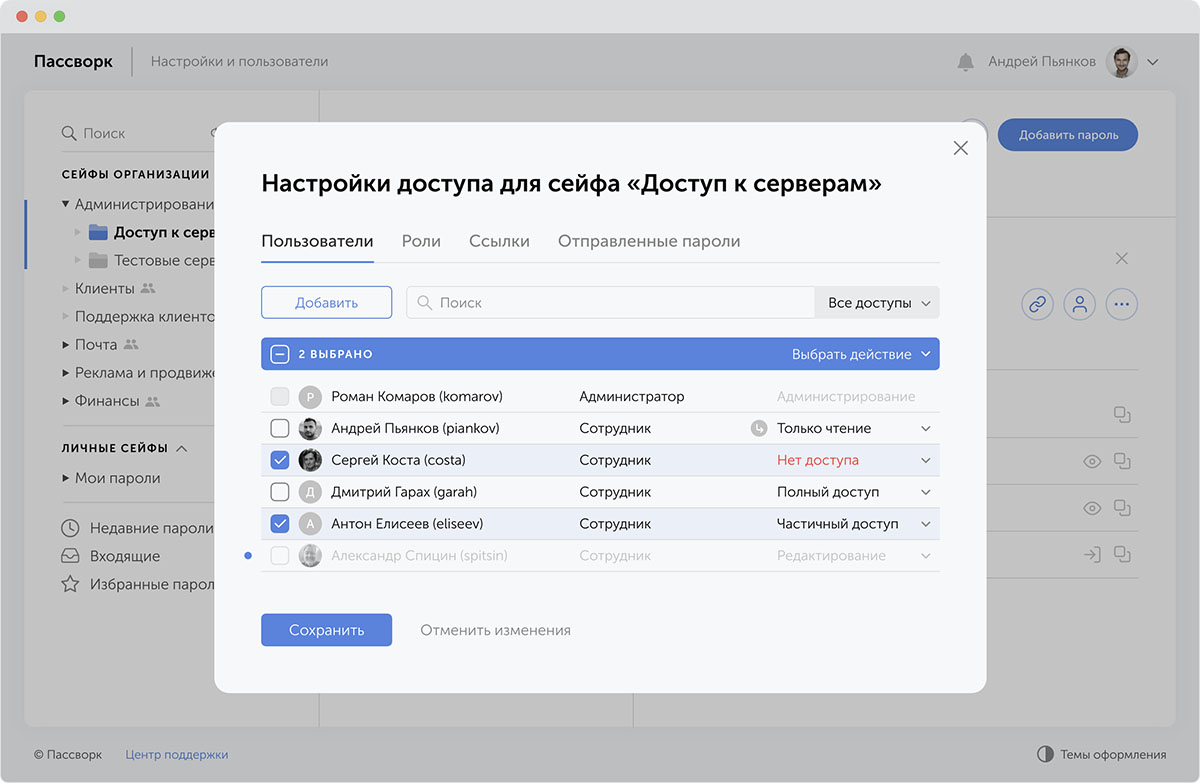The width and height of the screenshot is (1200, 783).
Task: Close the access settings dialog
Action: (960, 148)
